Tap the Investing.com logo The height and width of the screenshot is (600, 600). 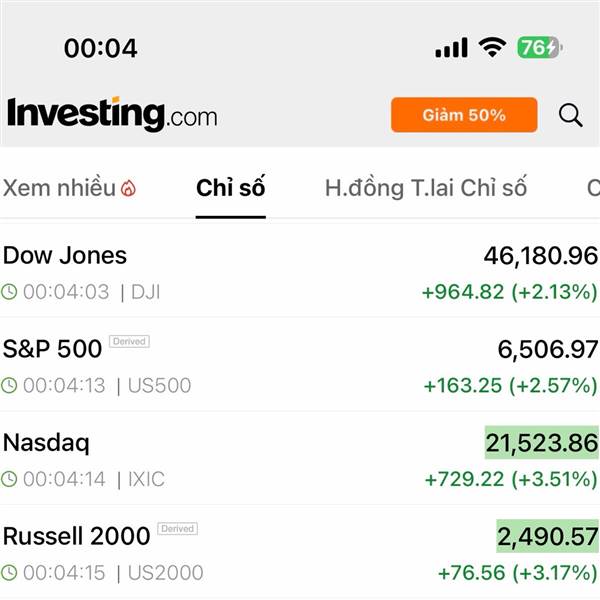112,114
